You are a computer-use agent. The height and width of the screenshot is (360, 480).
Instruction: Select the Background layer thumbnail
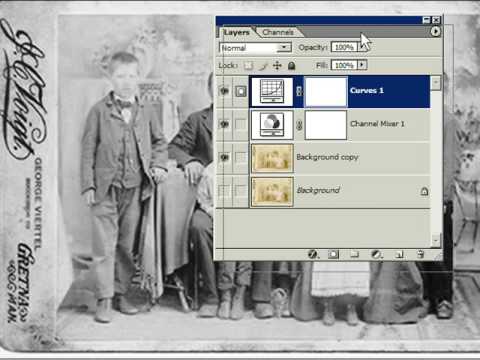tap(272, 192)
